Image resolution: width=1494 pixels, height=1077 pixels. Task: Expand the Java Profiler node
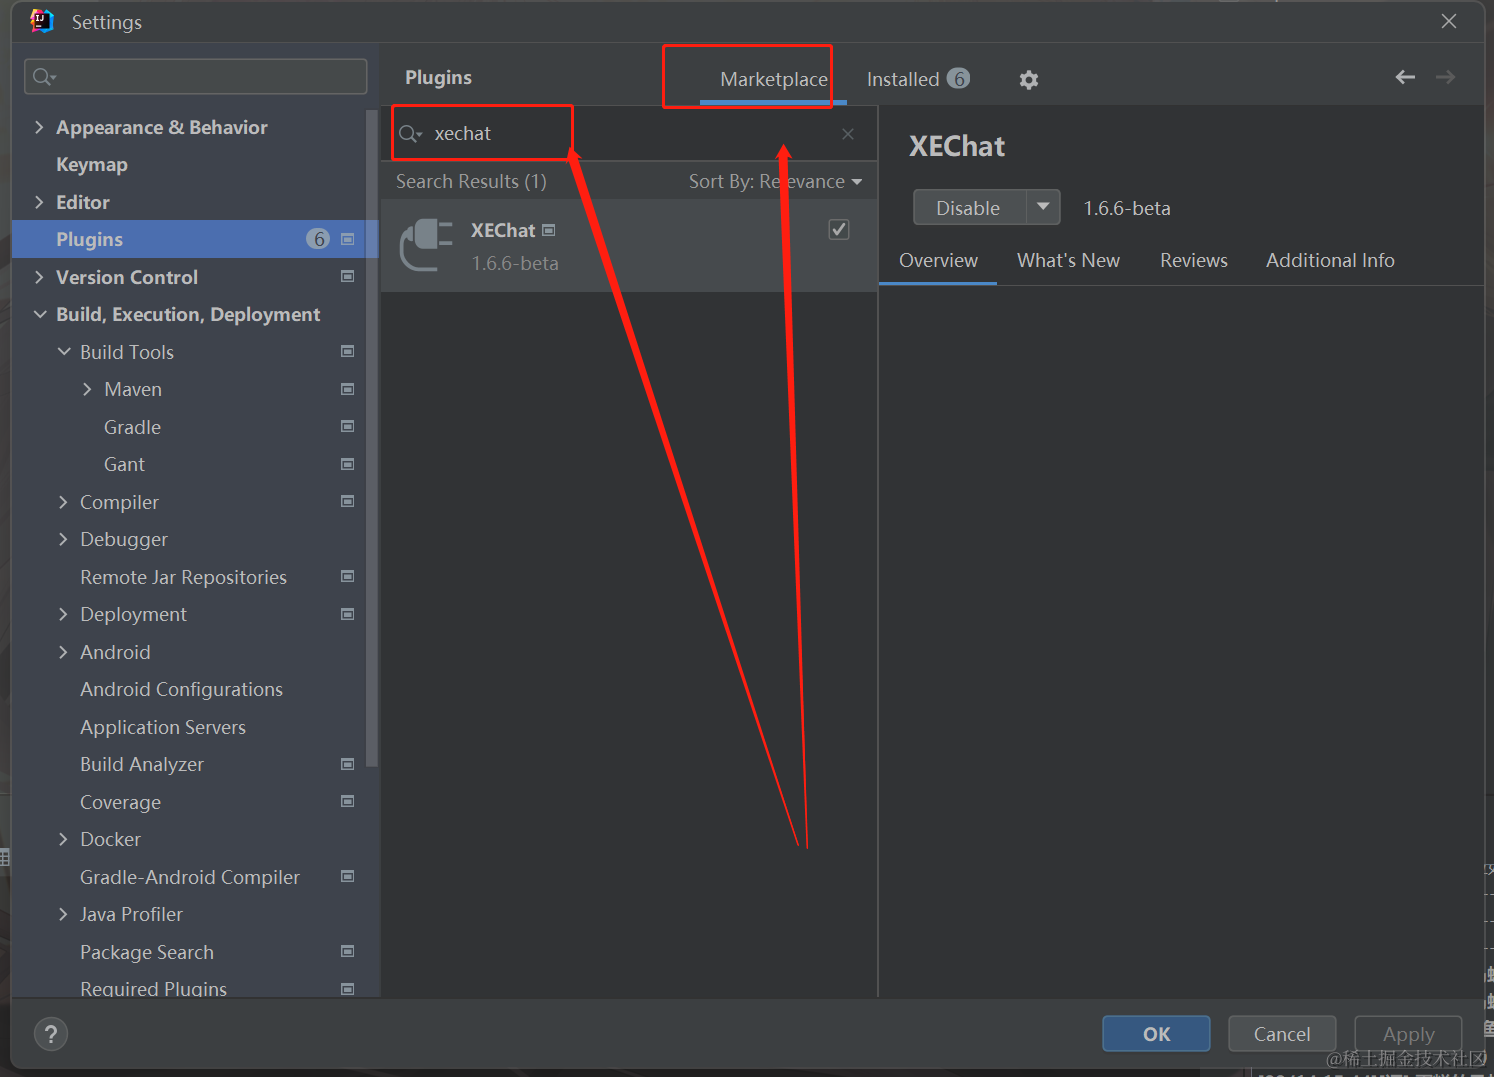coord(63,914)
